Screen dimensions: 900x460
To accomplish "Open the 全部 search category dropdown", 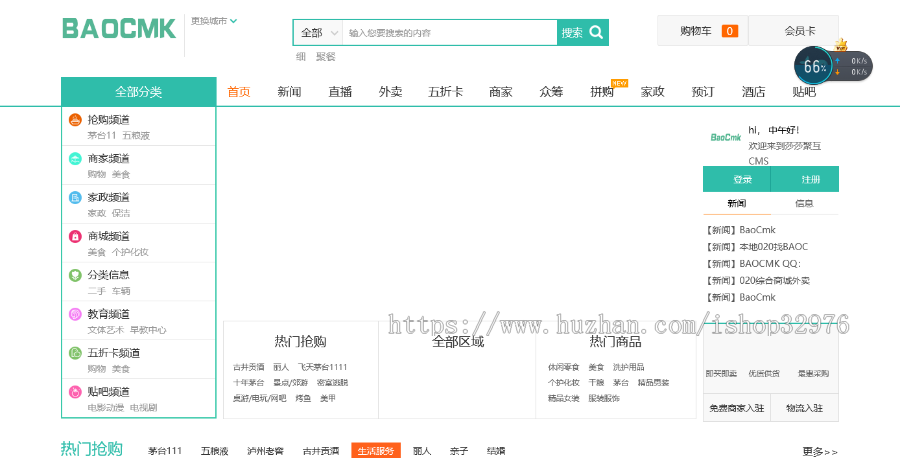I will pos(319,33).
